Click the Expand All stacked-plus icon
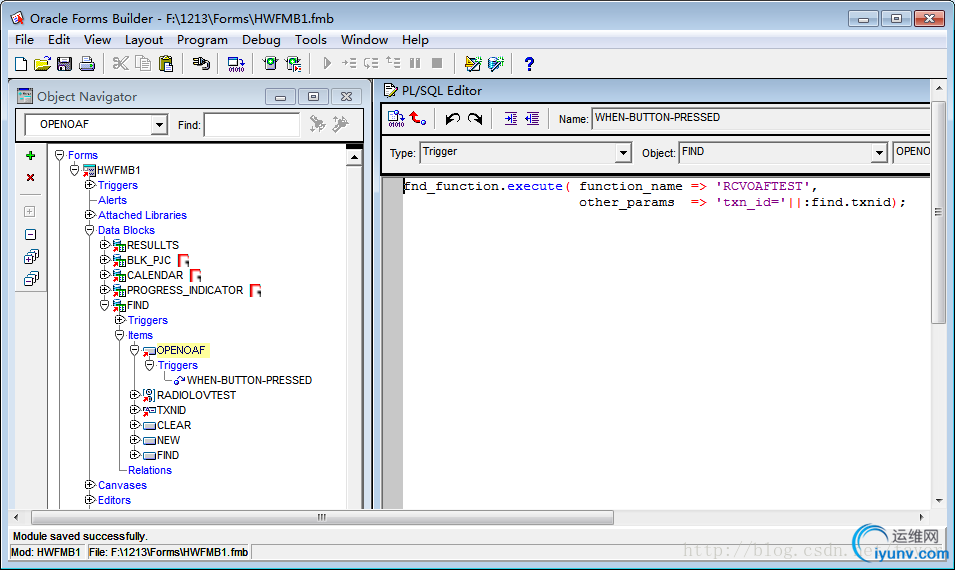The height and width of the screenshot is (570, 955). [x=30, y=256]
